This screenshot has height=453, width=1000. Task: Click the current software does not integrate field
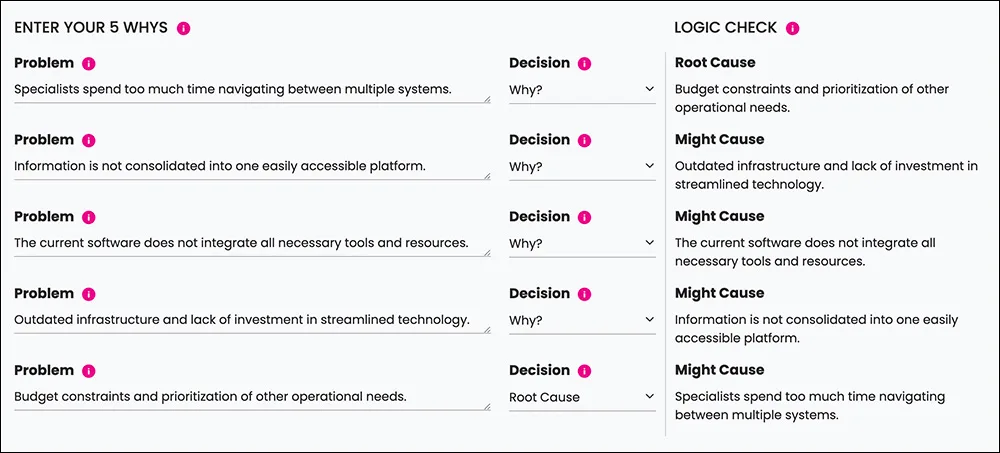click(252, 244)
